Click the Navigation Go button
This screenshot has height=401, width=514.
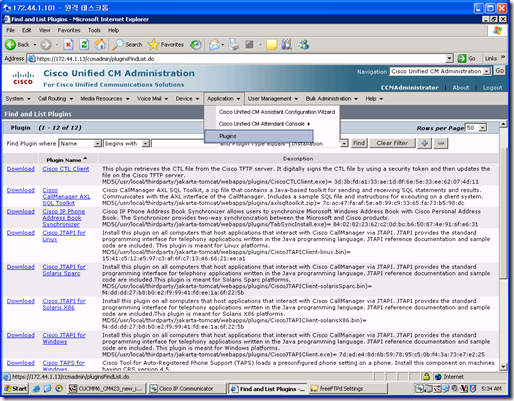pyautogui.click(x=499, y=71)
